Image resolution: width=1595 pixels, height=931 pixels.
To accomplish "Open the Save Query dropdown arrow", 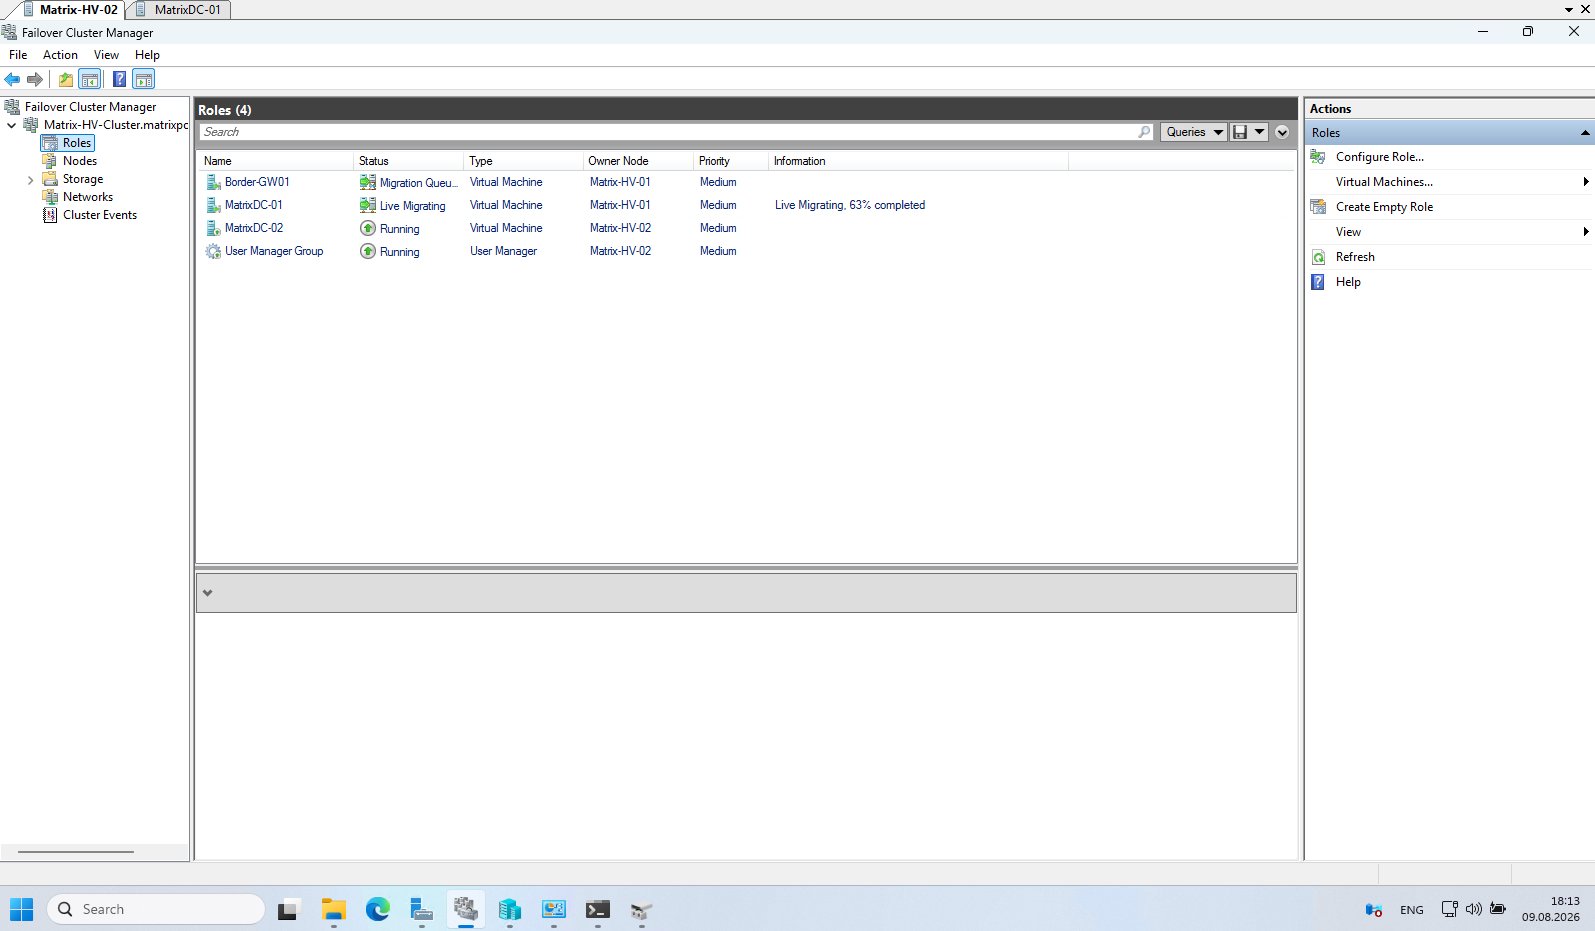I will pos(1260,132).
